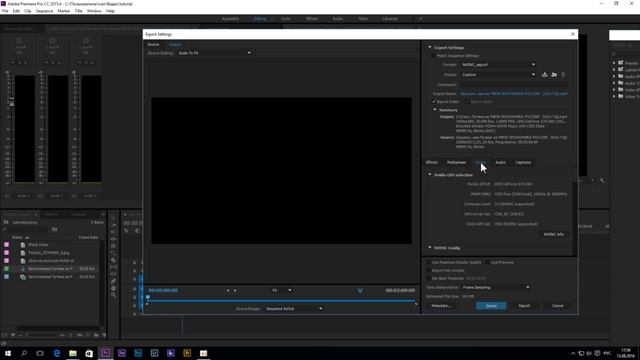Click the volume icon in system tray
This screenshot has height=360, width=640.
pyautogui.click(x=589, y=353)
